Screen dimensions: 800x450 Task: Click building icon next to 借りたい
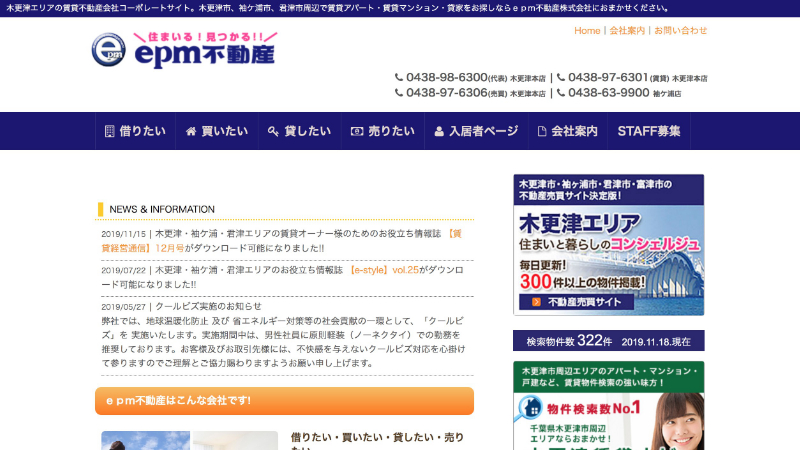click(109, 131)
